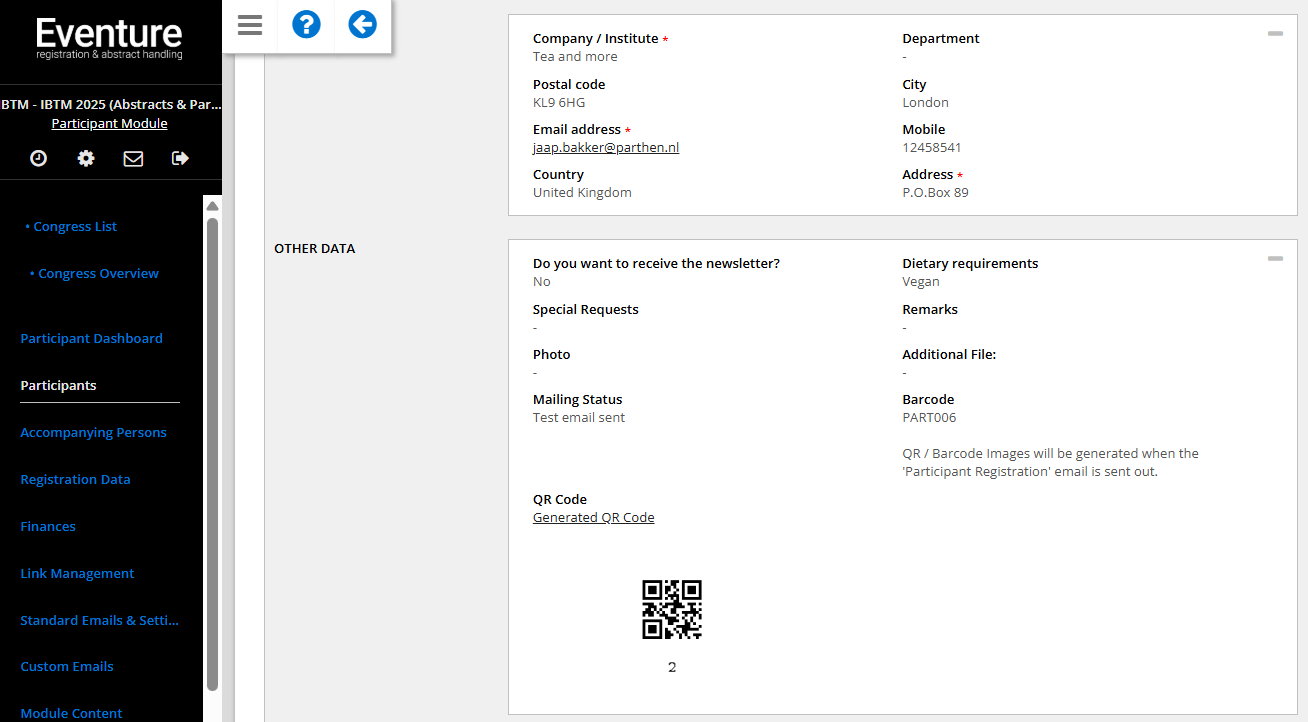This screenshot has width=1308, height=722.
Task: Click the Participant Module link
Action: (109, 124)
